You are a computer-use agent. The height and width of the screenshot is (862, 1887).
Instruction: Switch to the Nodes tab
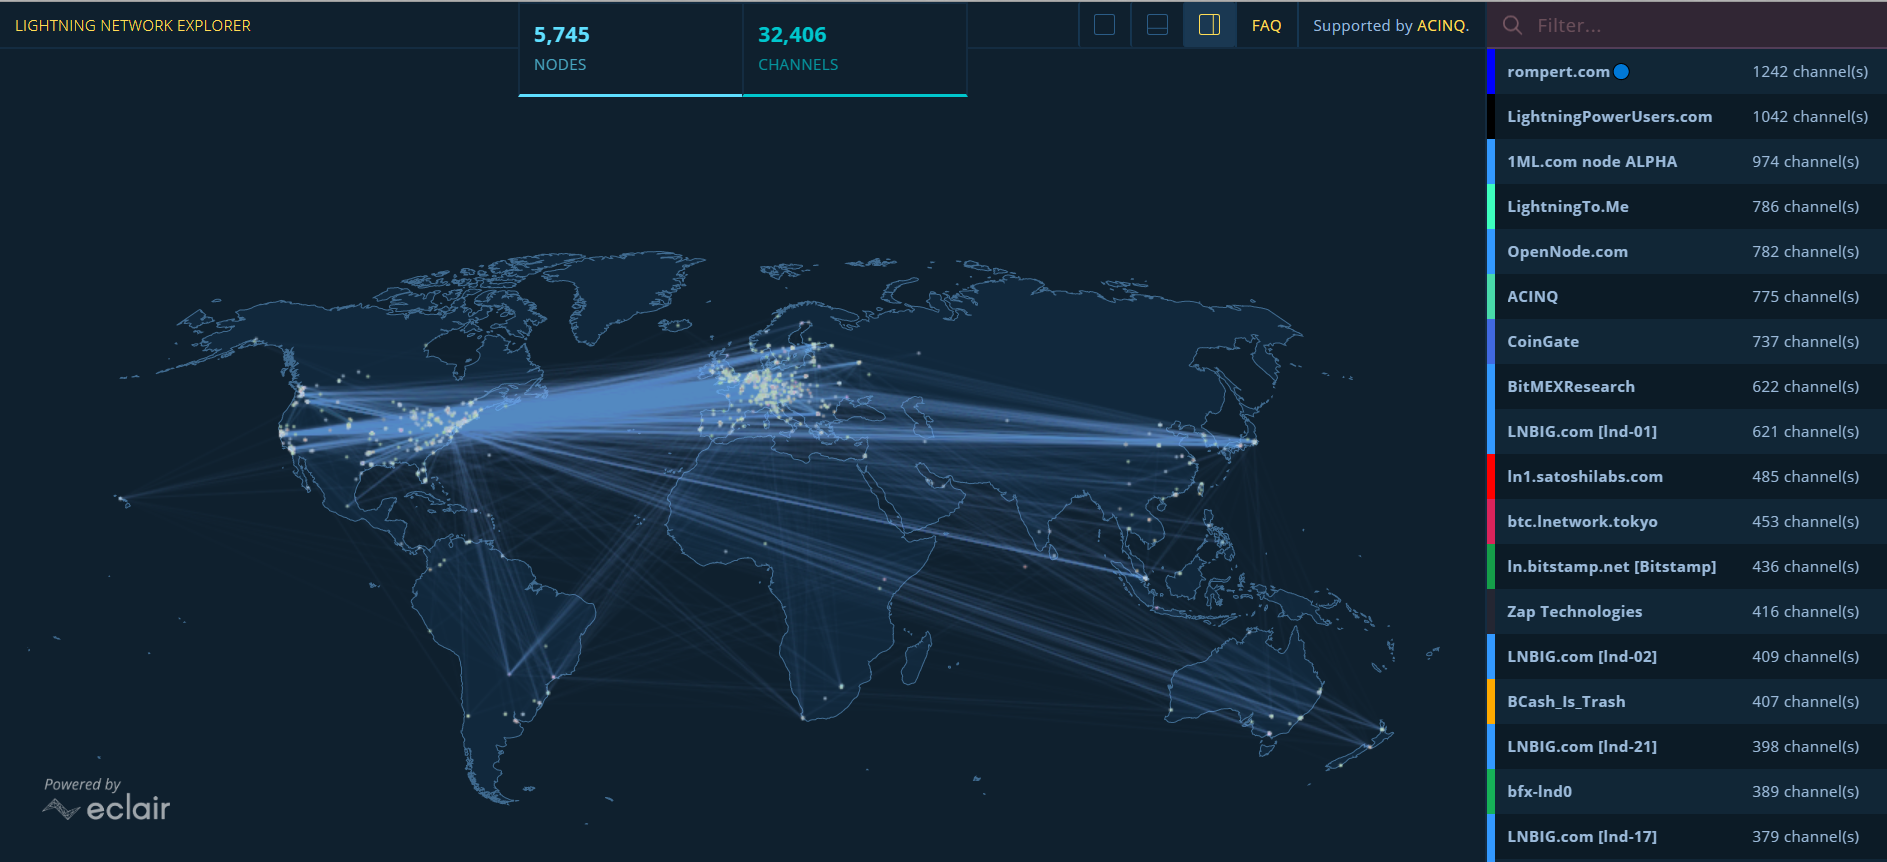[630, 49]
